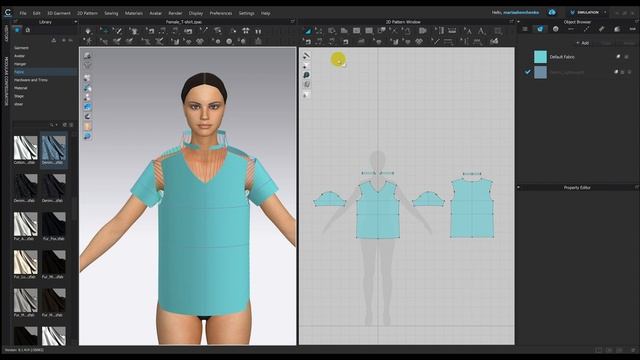Click the pause-shaped icon in 3D toolbar

point(258,31)
